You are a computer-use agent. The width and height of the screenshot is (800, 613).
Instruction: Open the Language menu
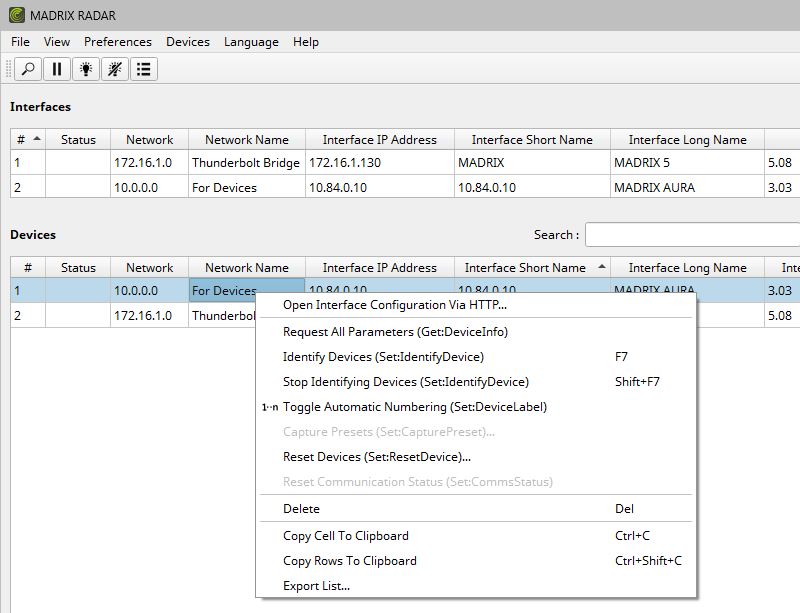tap(251, 42)
